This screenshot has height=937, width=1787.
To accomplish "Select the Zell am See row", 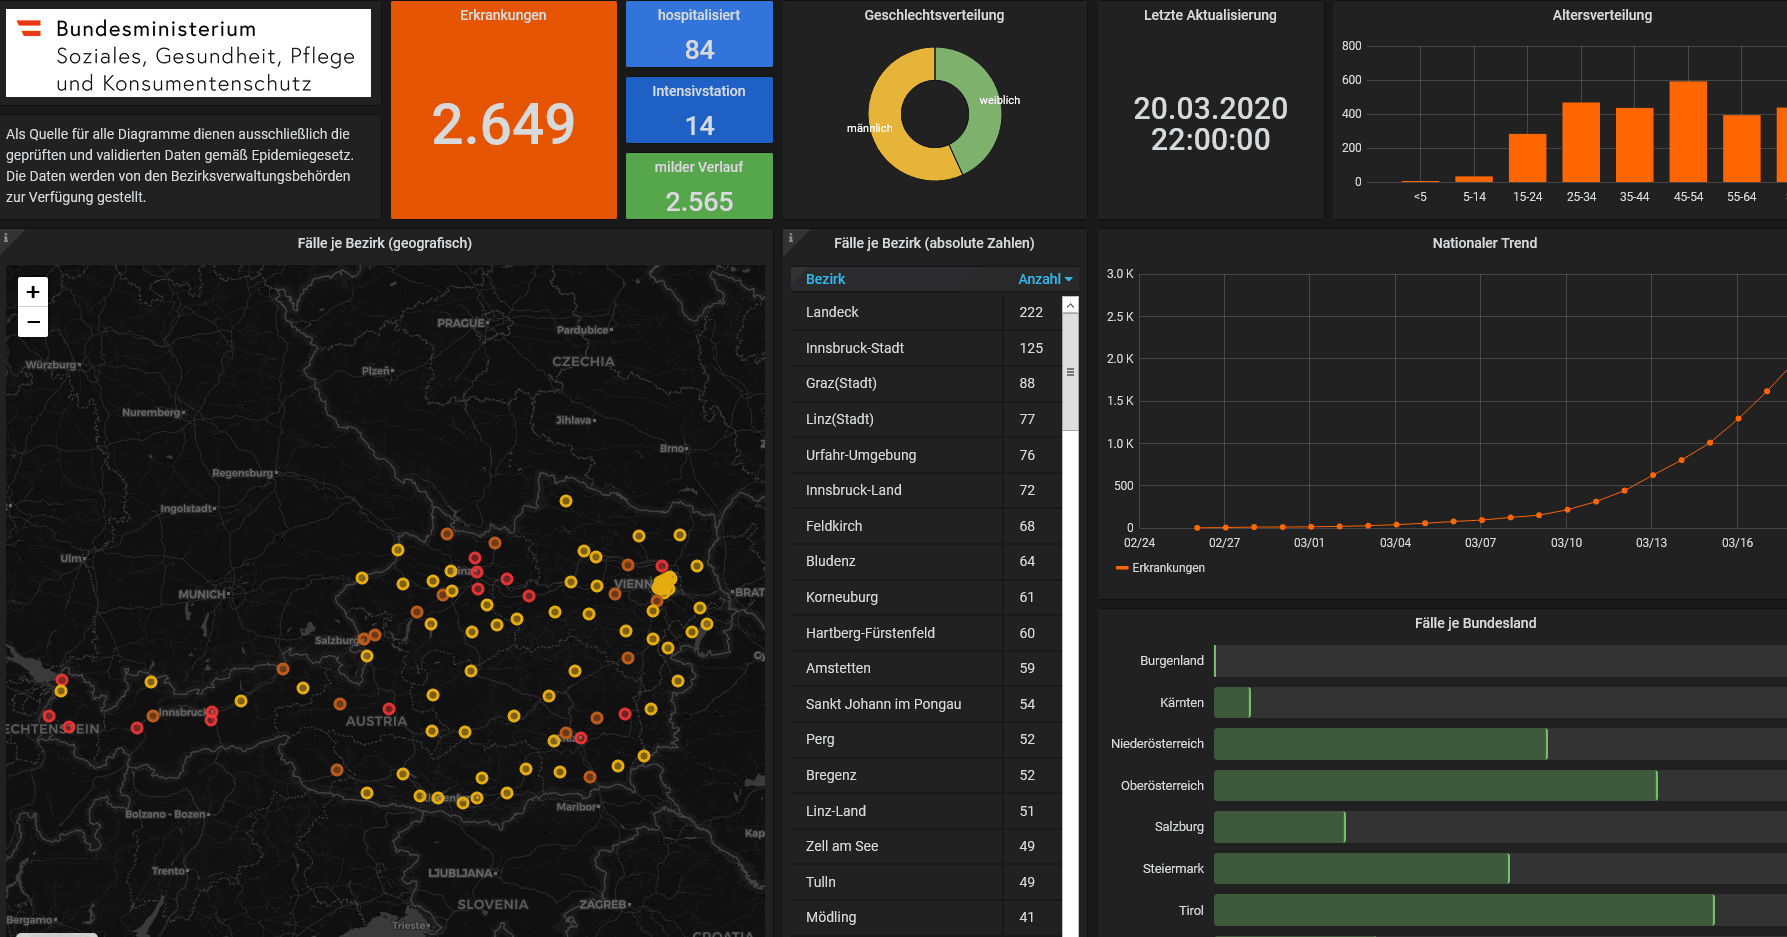I will pos(926,846).
